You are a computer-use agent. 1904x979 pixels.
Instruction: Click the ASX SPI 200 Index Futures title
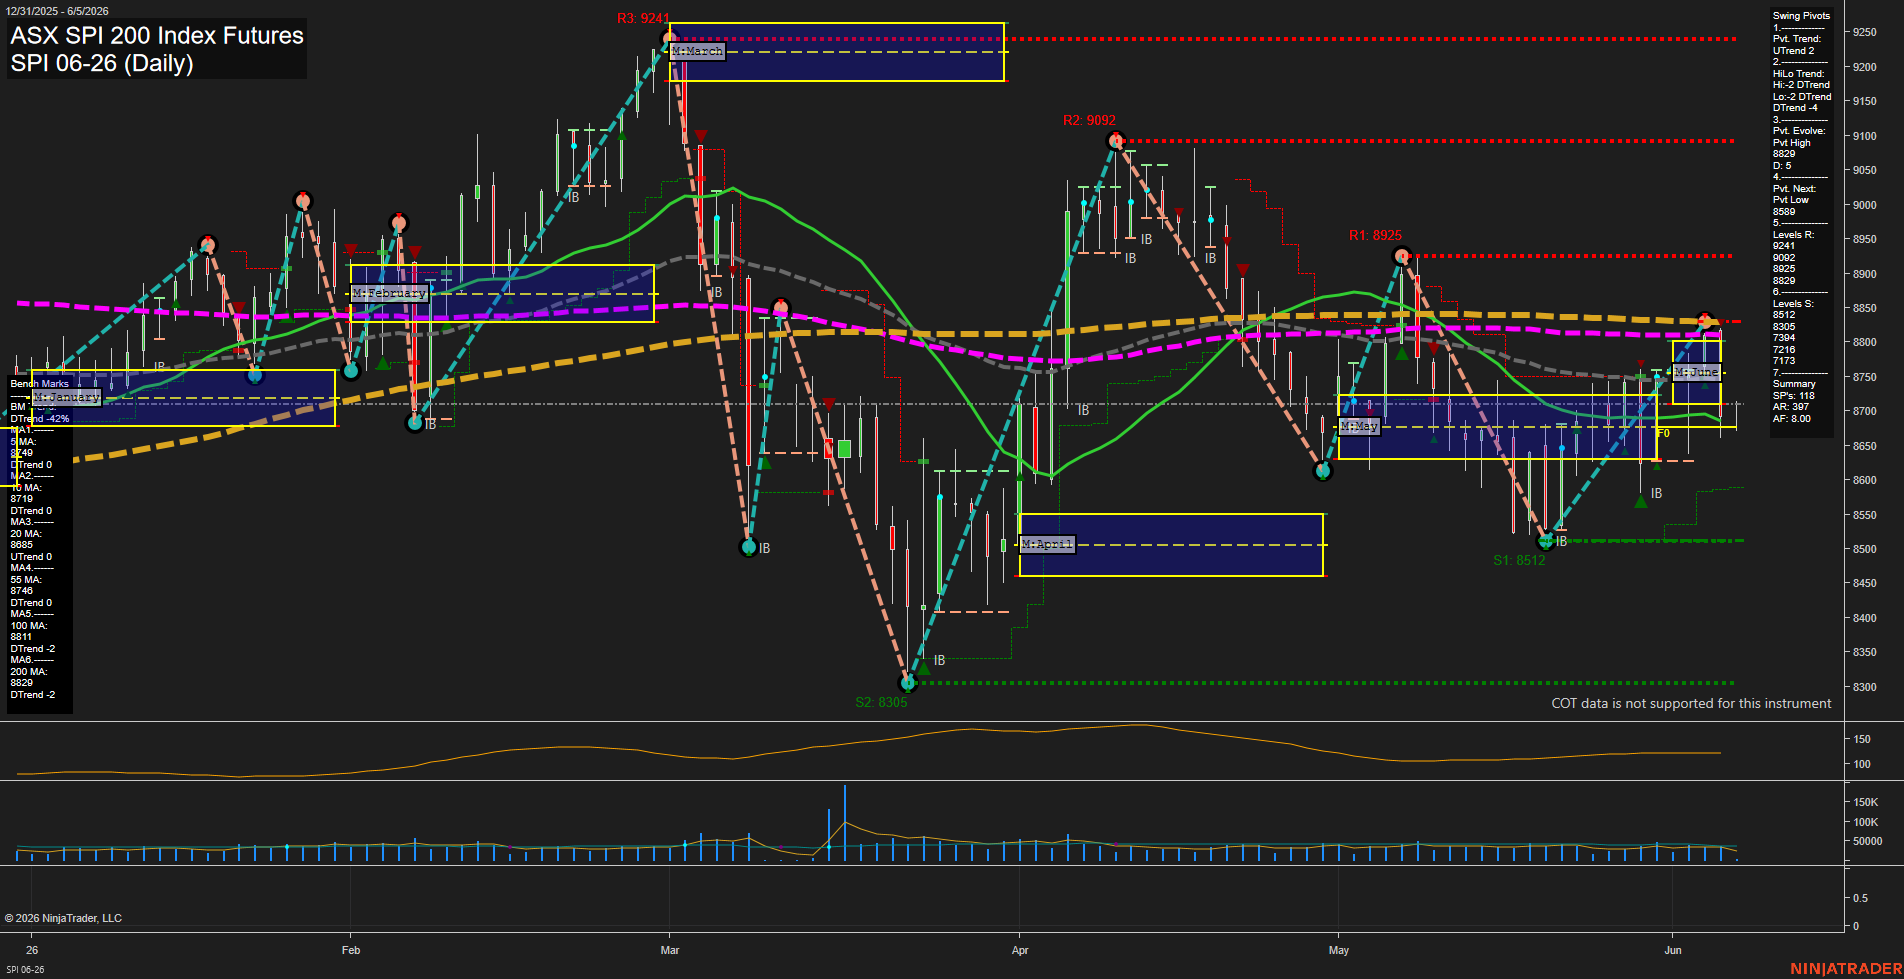pos(157,36)
